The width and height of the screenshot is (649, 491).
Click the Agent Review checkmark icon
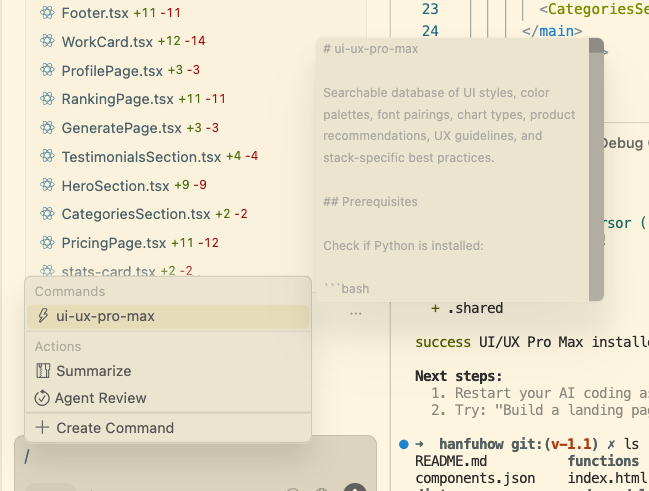[42, 398]
